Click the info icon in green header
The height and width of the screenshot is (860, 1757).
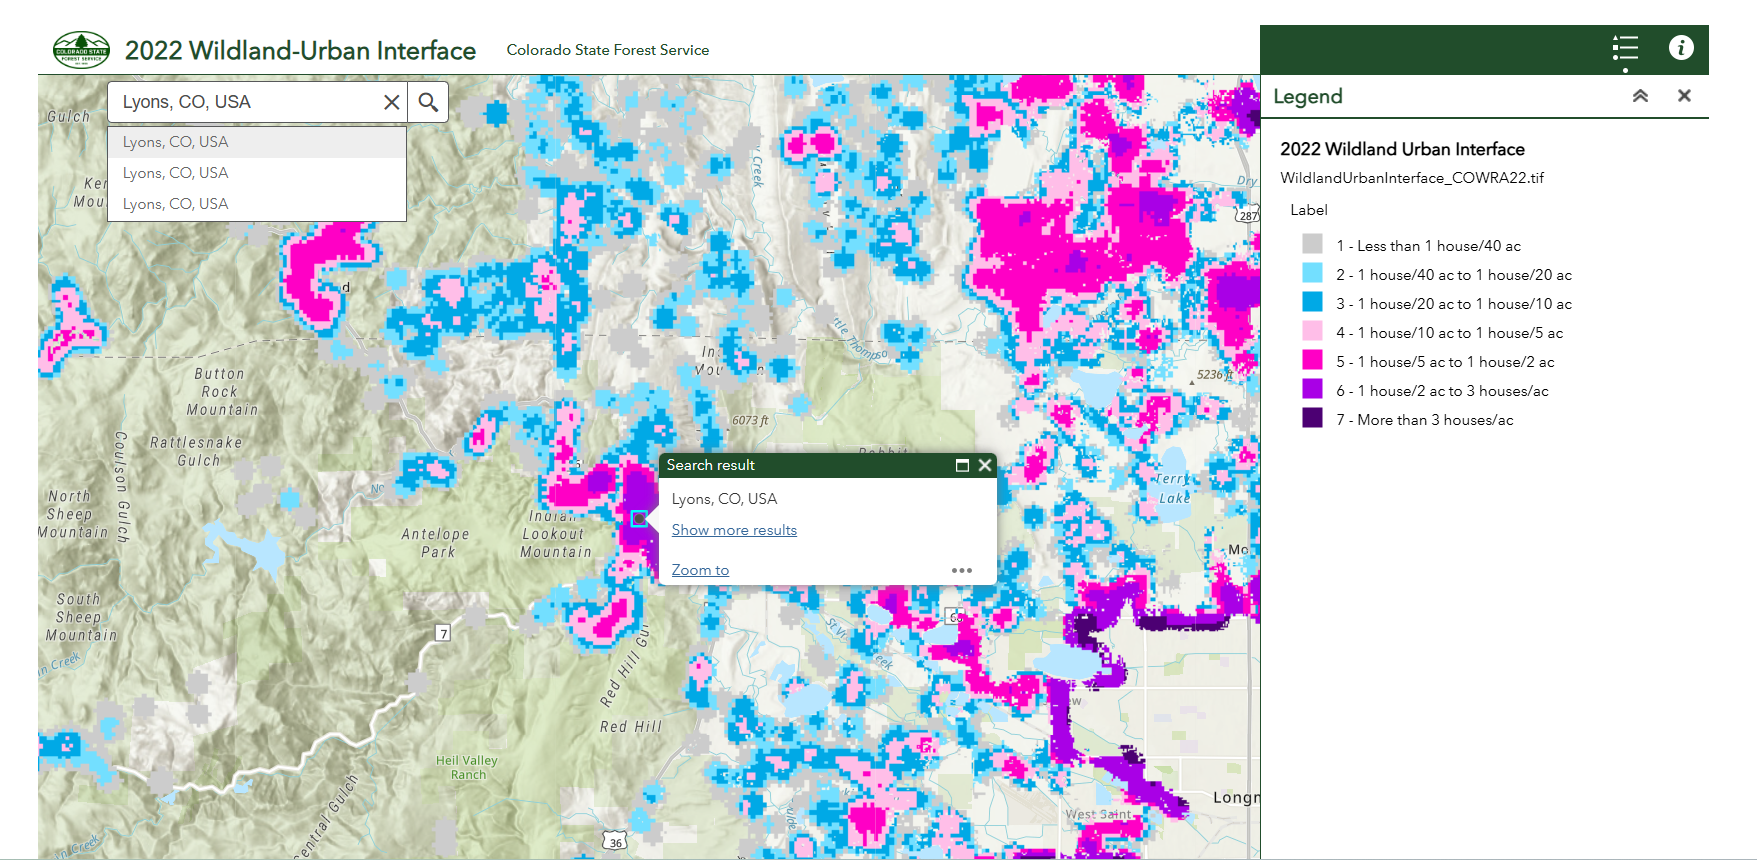1681,48
